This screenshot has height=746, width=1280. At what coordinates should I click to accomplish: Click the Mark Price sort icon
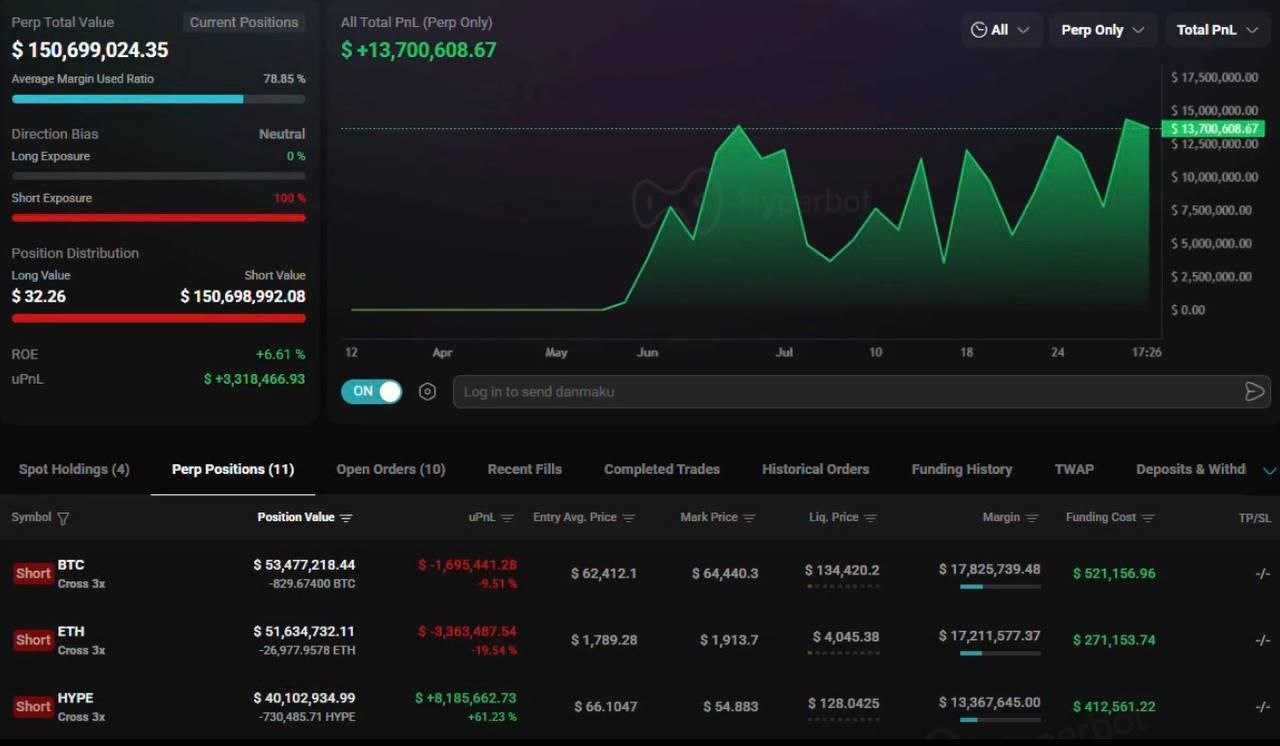coord(749,518)
